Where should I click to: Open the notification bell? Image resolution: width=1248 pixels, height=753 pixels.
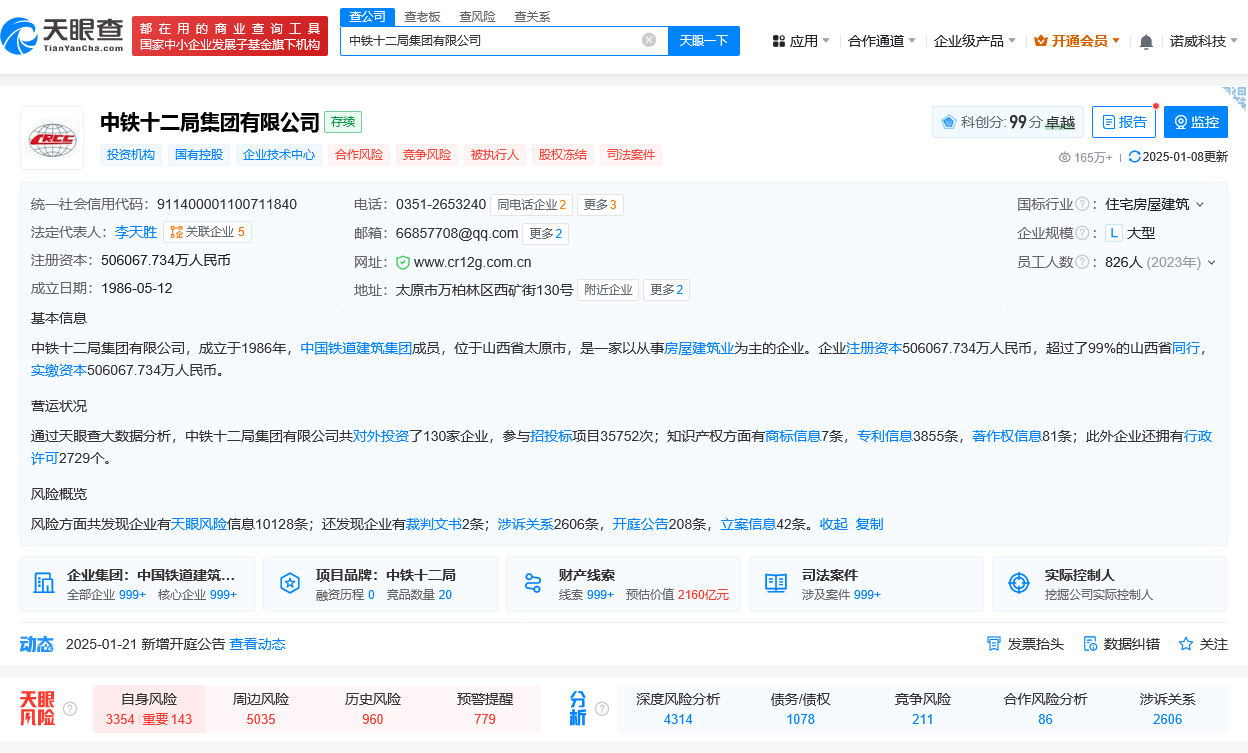click(x=1146, y=41)
